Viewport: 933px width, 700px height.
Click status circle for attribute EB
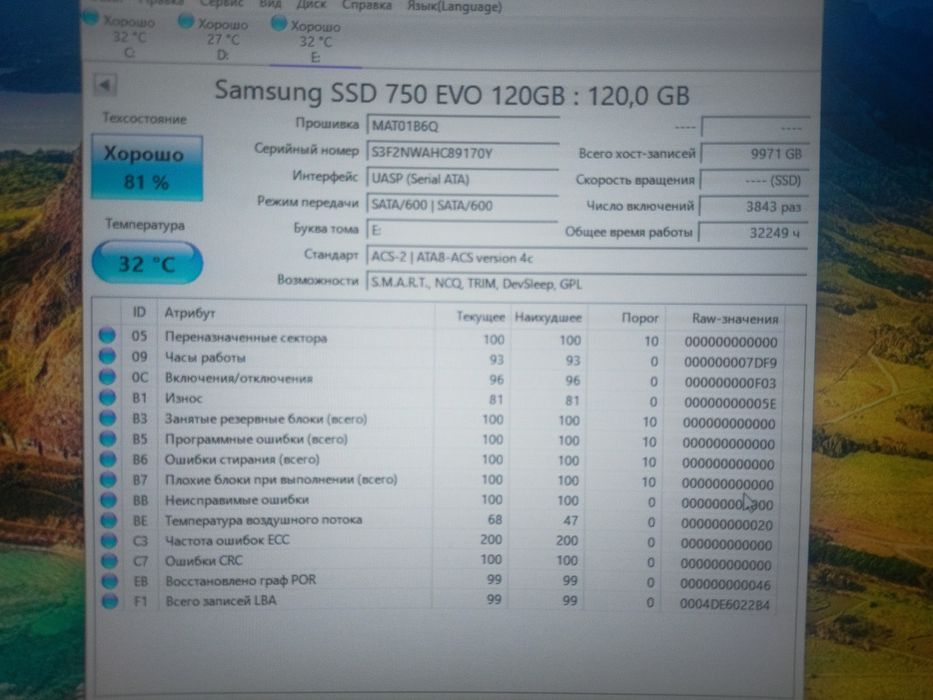(x=109, y=581)
